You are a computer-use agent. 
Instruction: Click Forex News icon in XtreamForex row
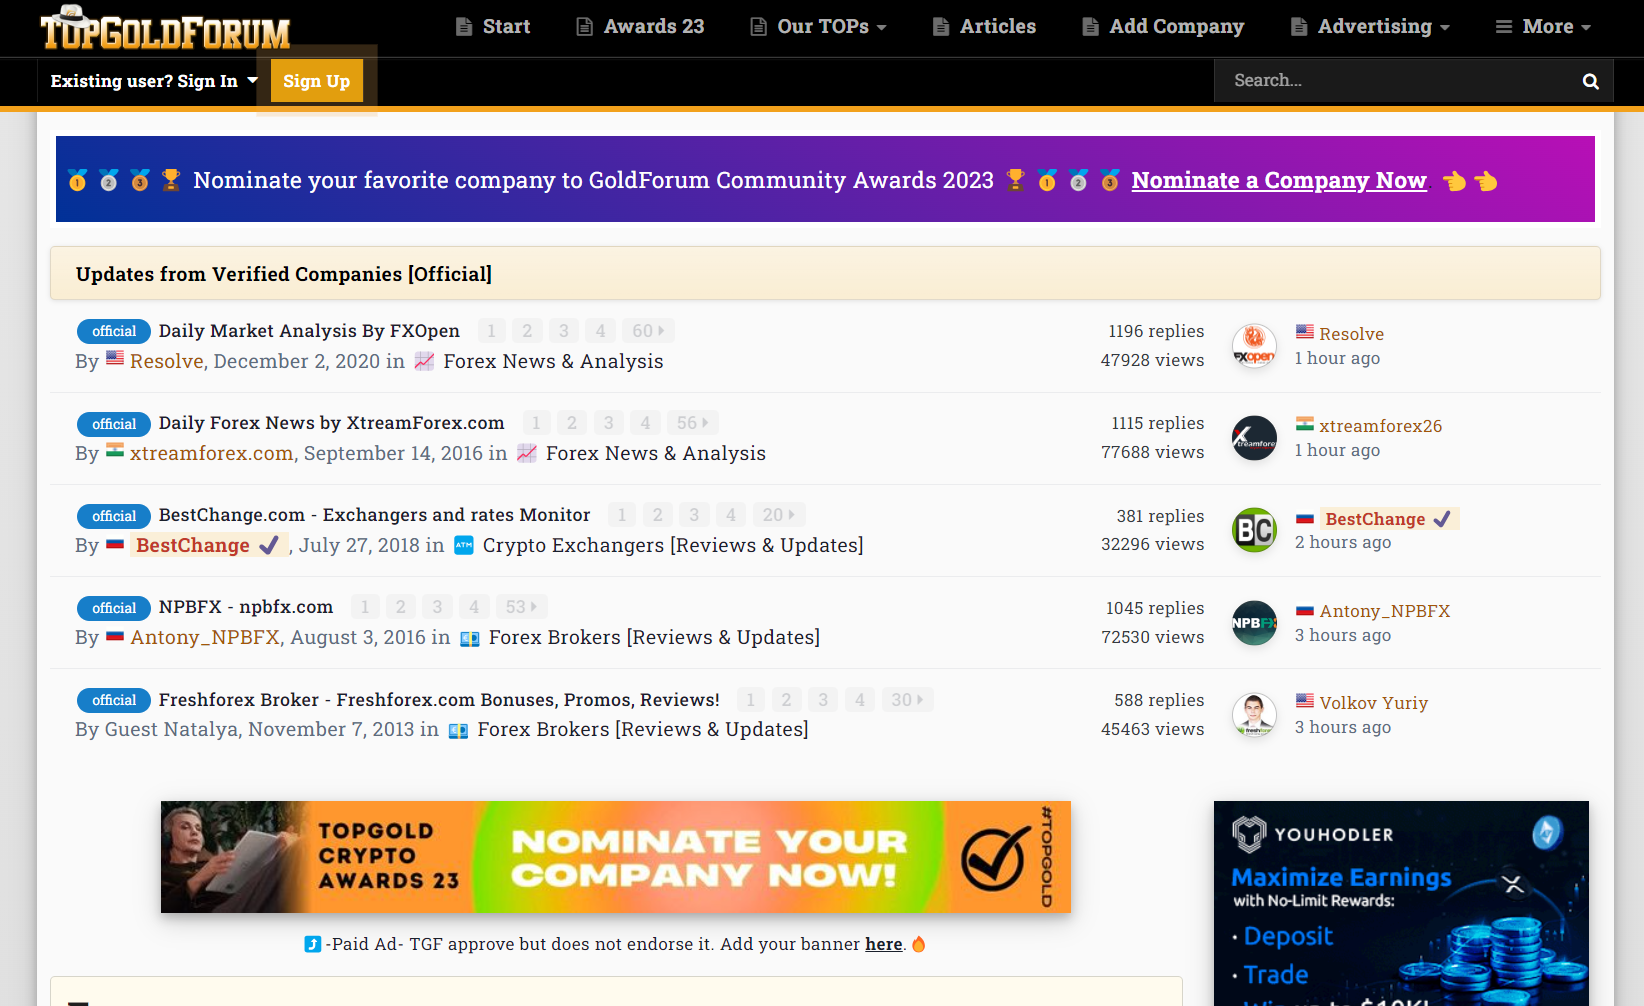coord(527,453)
